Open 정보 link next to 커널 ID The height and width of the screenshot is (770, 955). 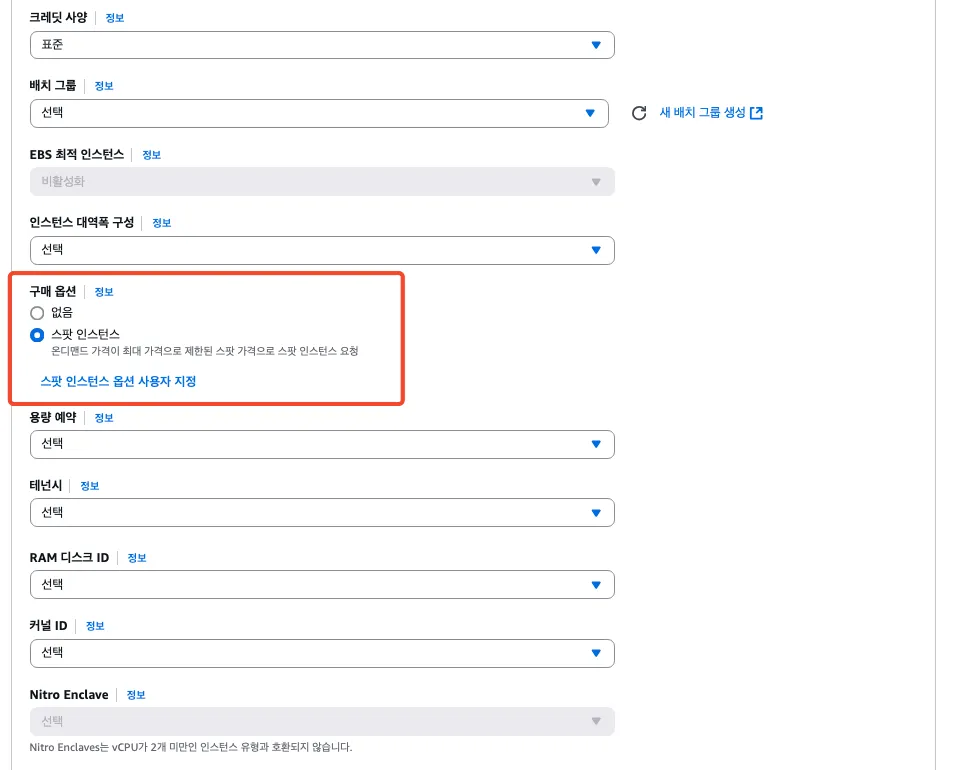point(95,626)
